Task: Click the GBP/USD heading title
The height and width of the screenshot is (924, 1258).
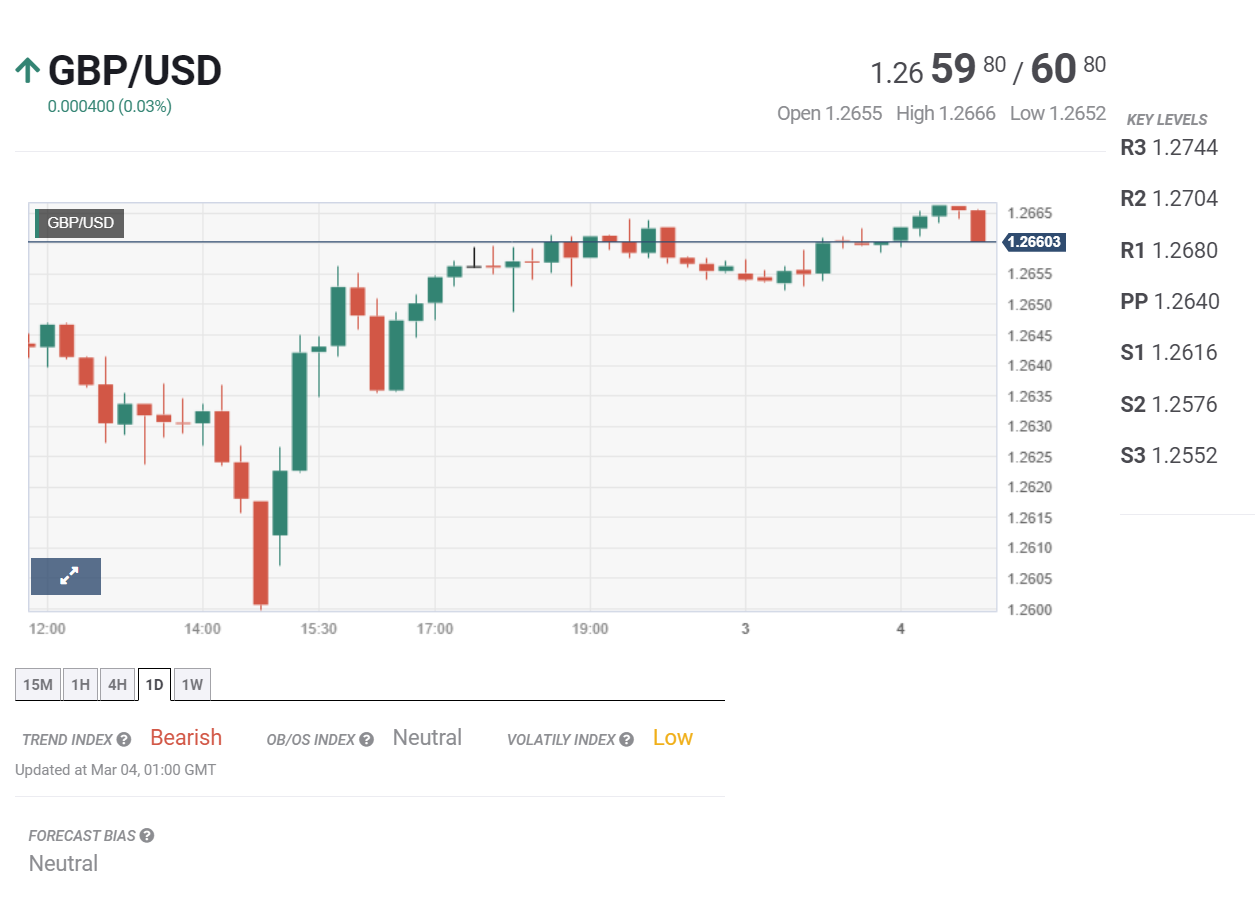Action: click(x=135, y=71)
